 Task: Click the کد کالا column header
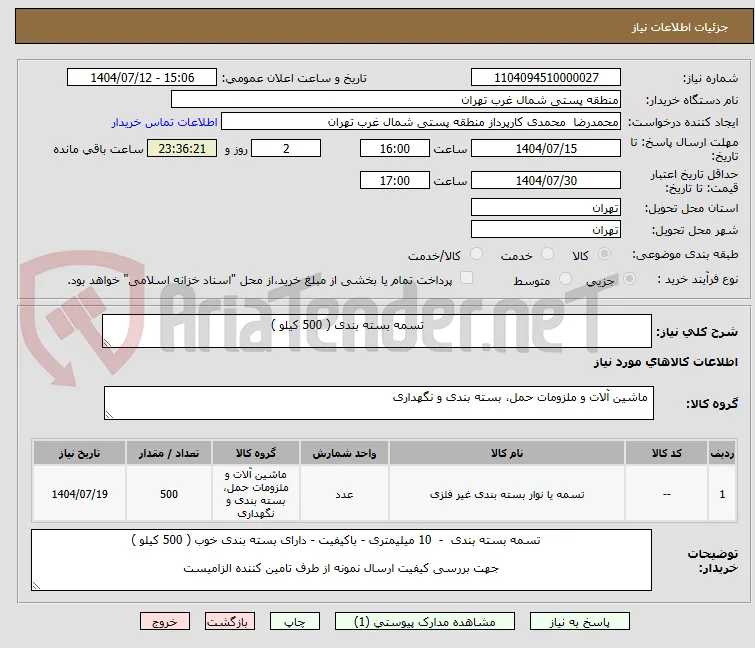pos(666,453)
